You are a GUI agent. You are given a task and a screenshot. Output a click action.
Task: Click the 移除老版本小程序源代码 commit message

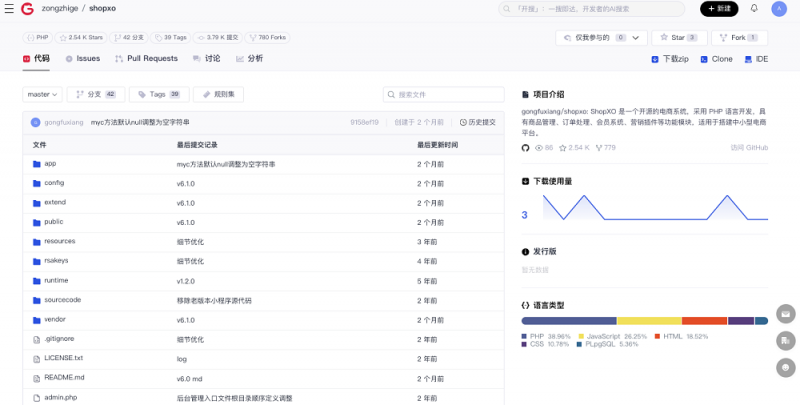tap(214, 301)
